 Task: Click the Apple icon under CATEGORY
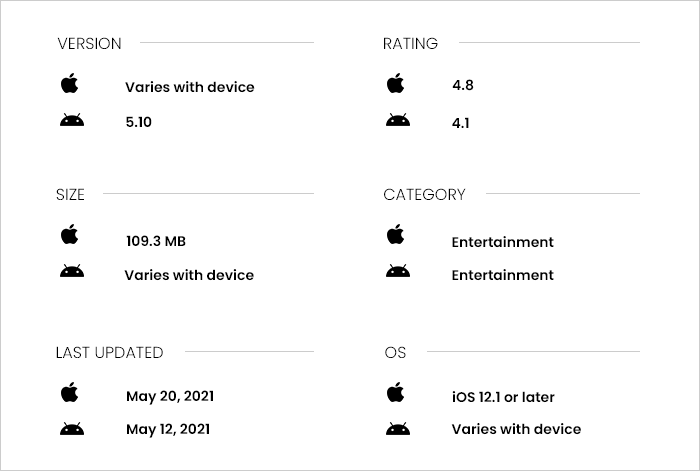[x=395, y=234]
